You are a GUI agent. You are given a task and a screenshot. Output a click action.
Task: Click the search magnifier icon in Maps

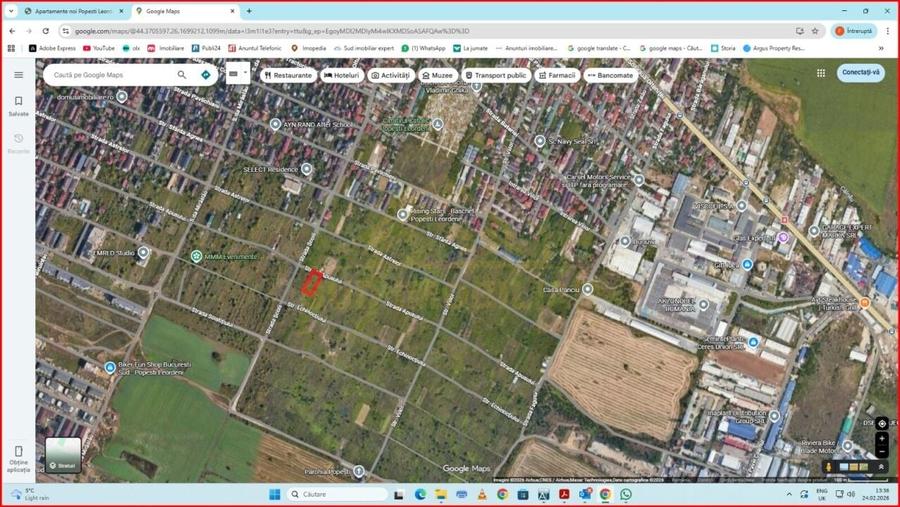click(182, 75)
